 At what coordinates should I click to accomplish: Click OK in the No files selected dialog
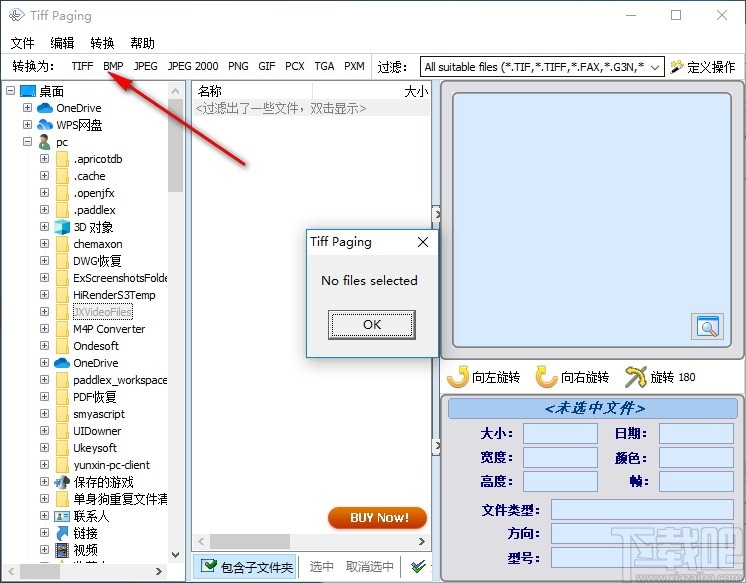[372, 325]
